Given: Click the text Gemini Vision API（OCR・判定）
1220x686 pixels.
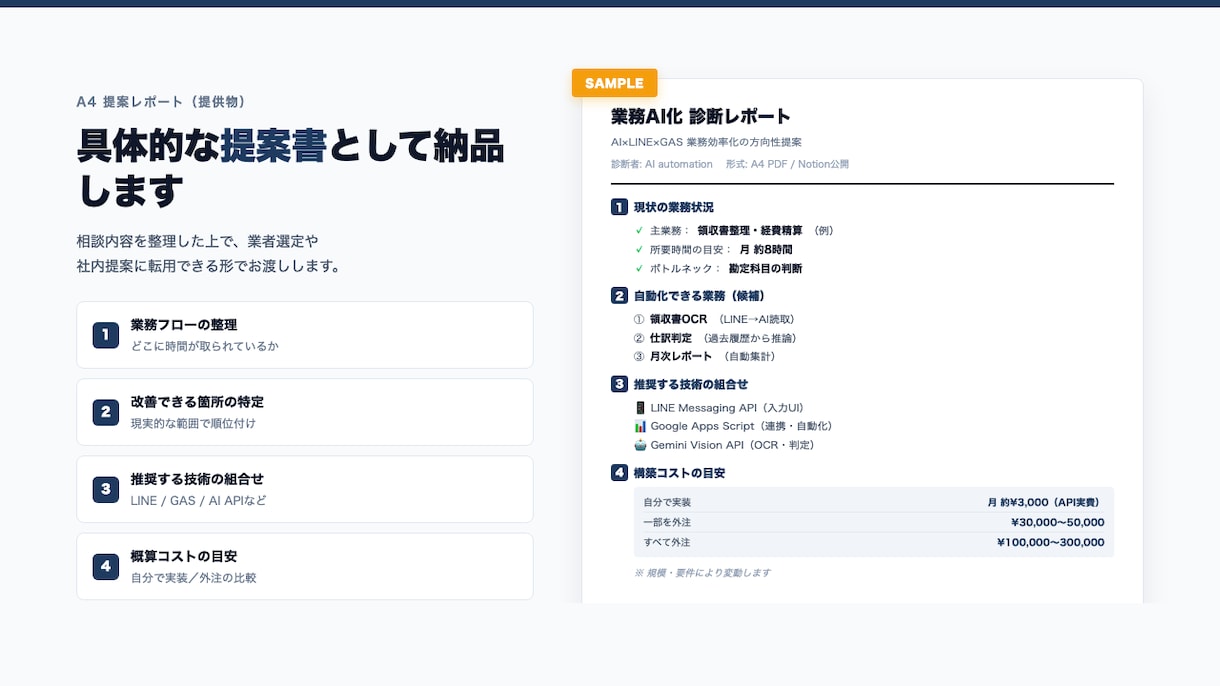Looking at the screenshot, I should click(x=732, y=445).
